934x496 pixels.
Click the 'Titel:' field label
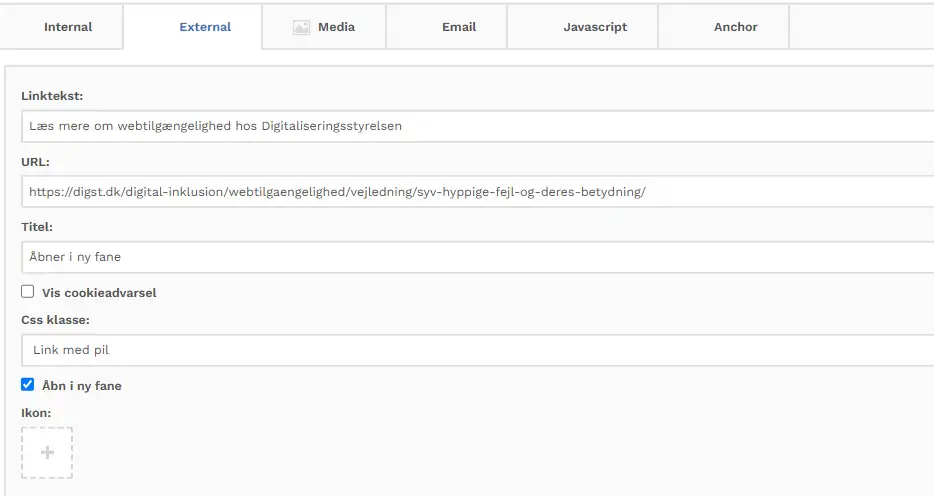pos(37,227)
